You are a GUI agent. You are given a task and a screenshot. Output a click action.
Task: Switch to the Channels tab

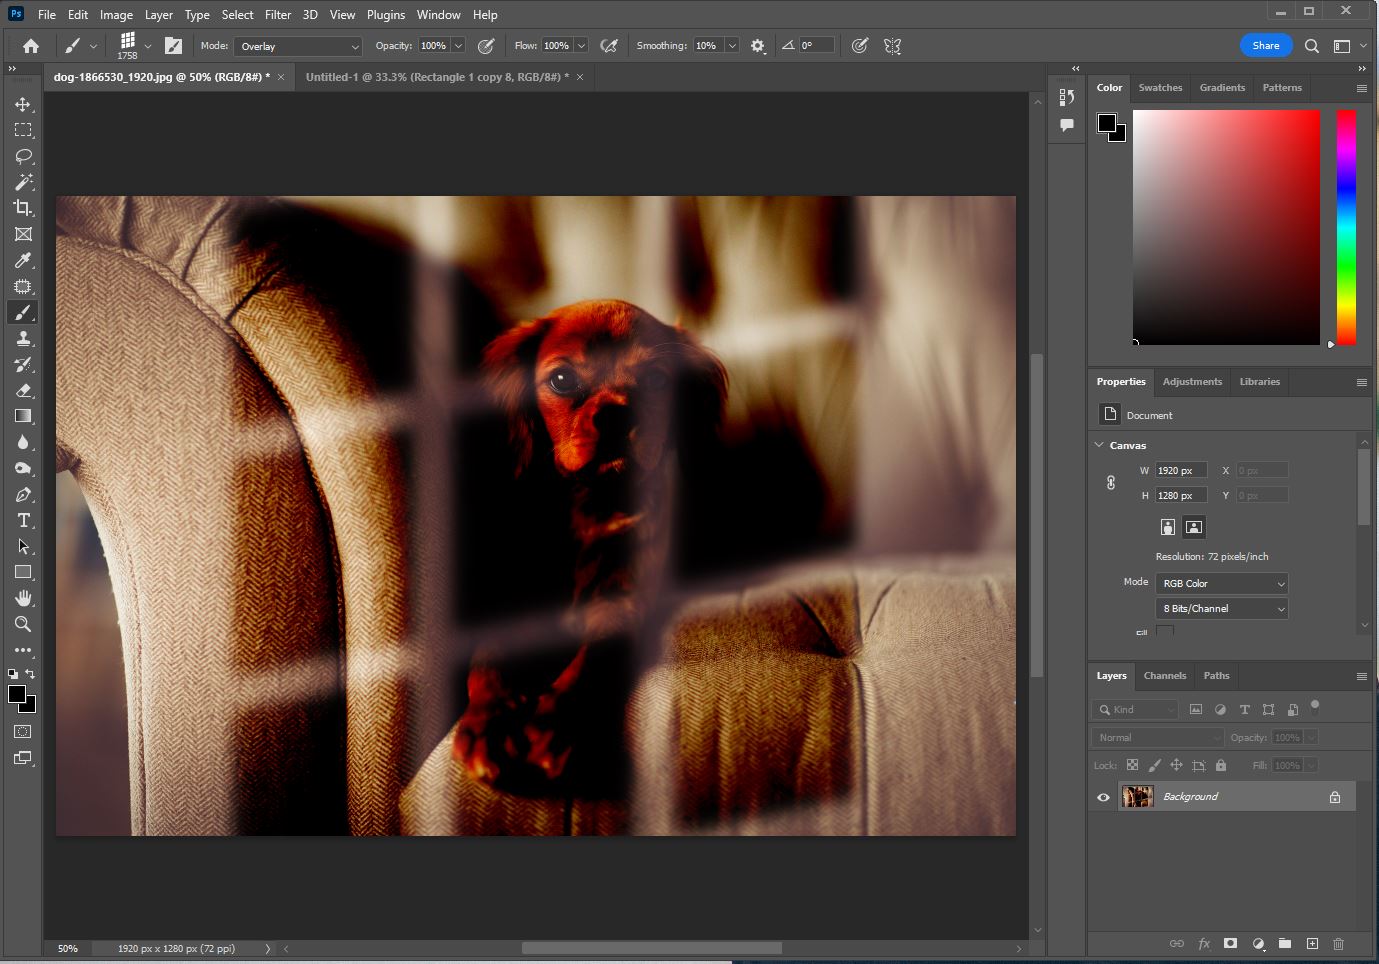coord(1165,676)
